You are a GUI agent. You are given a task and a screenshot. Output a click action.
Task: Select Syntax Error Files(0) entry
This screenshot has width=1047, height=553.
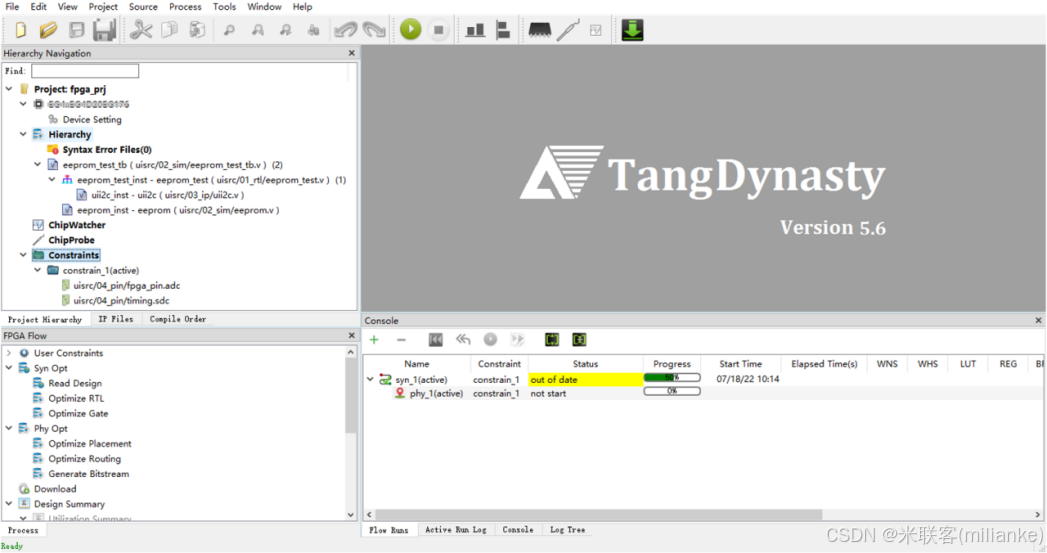click(x=107, y=150)
